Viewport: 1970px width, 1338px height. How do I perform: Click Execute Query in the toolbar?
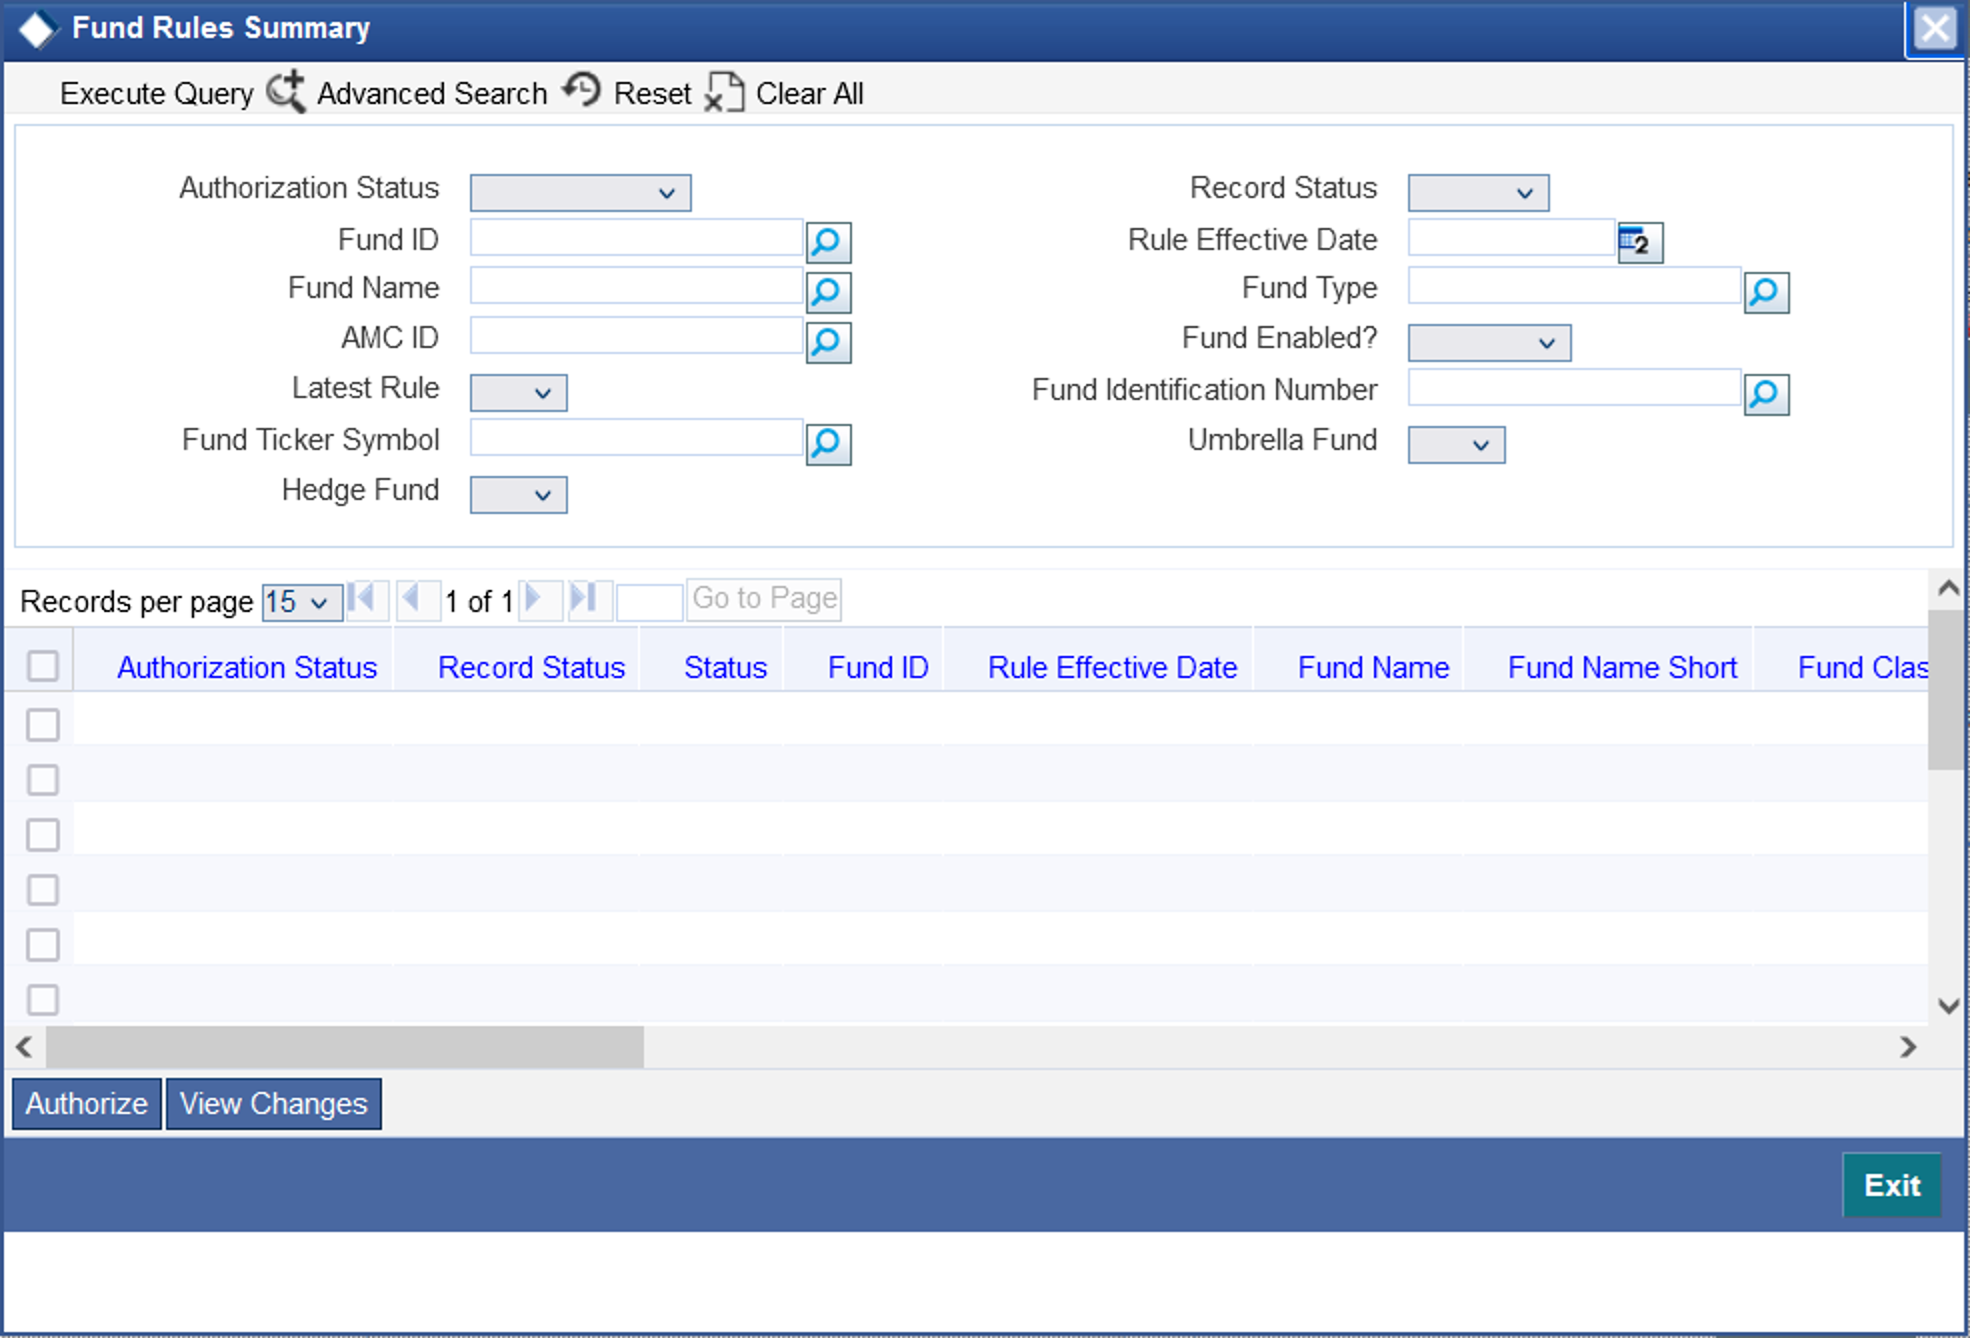pos(156,94)
